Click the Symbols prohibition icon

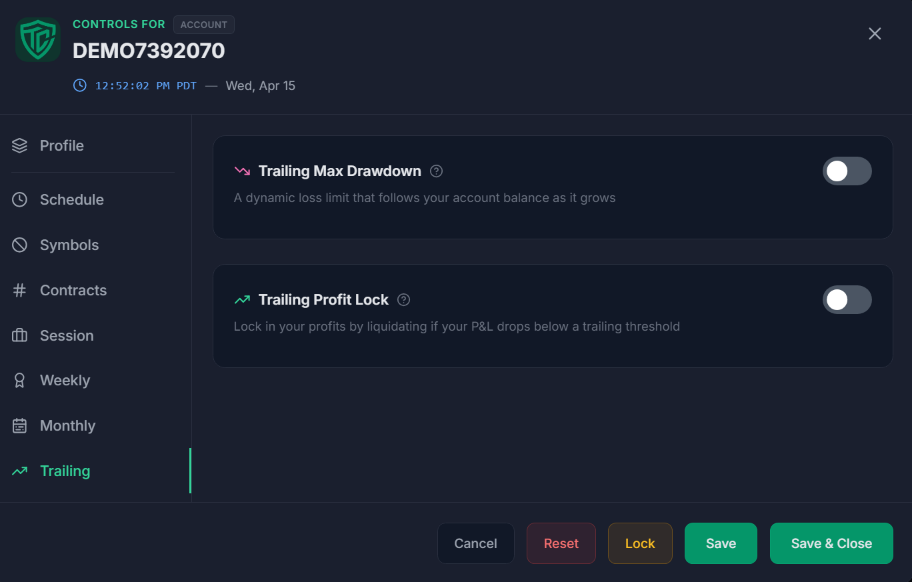pos(21,245)
